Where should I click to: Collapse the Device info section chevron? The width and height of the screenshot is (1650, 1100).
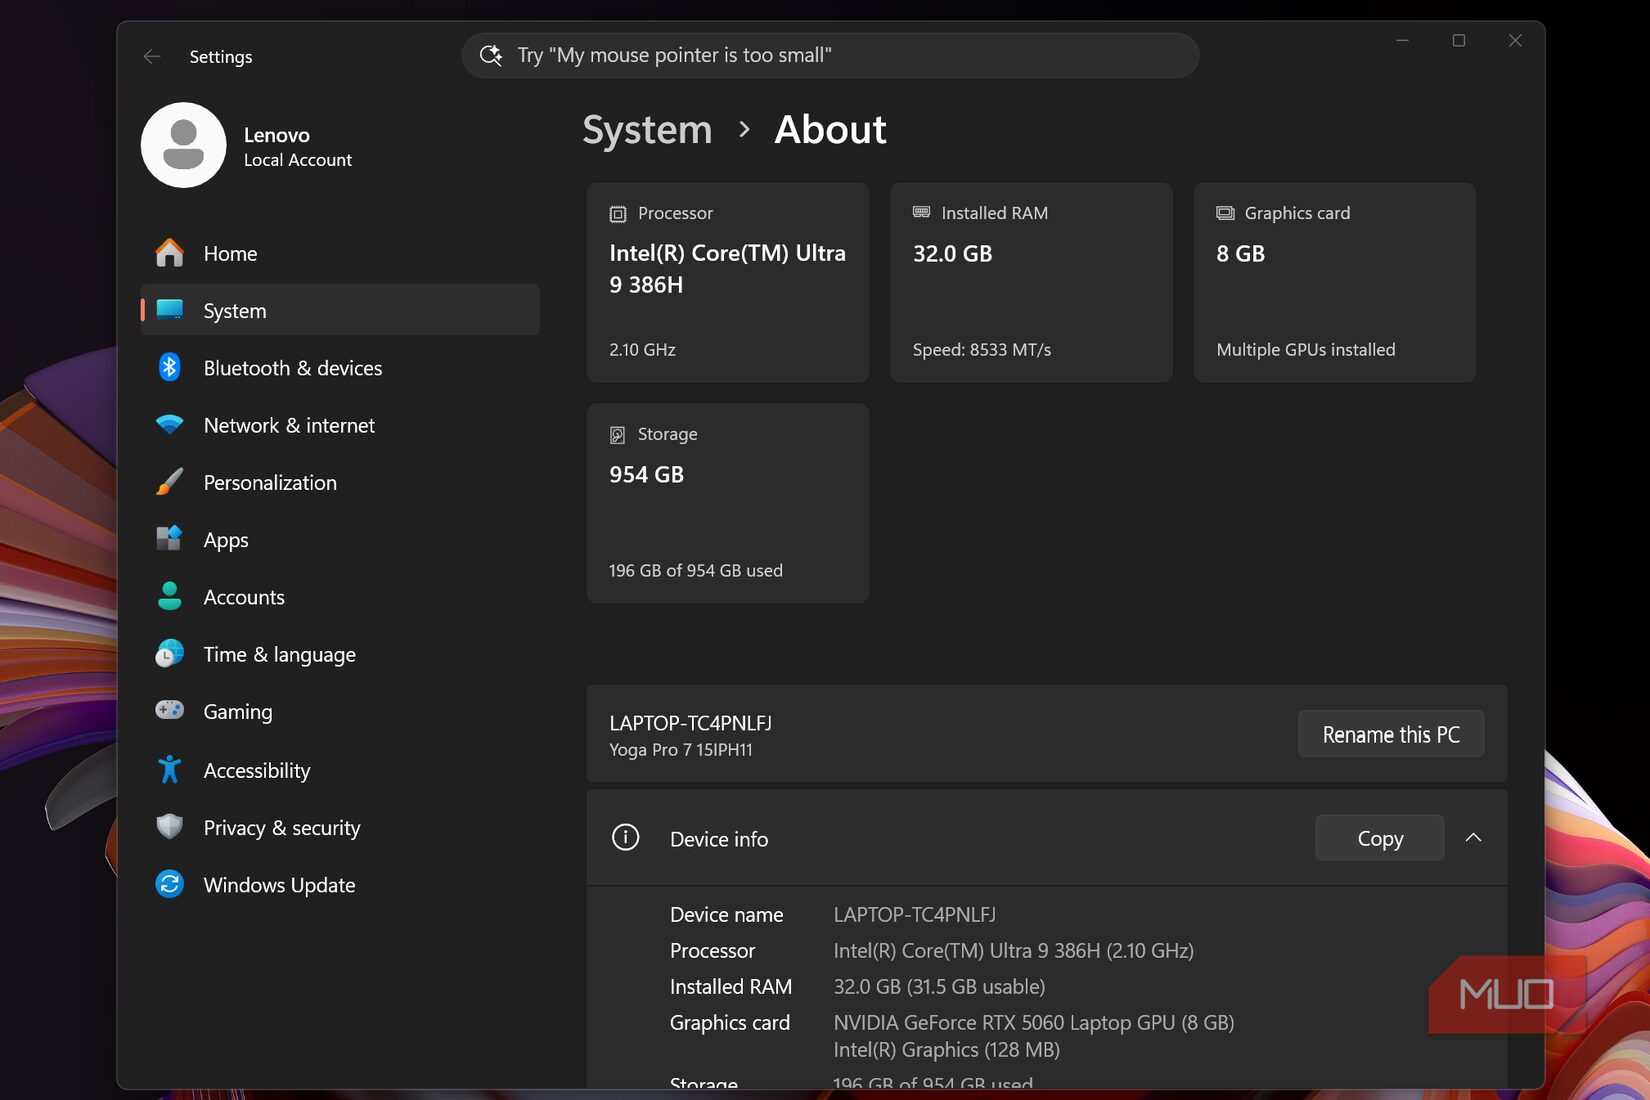1473,838
